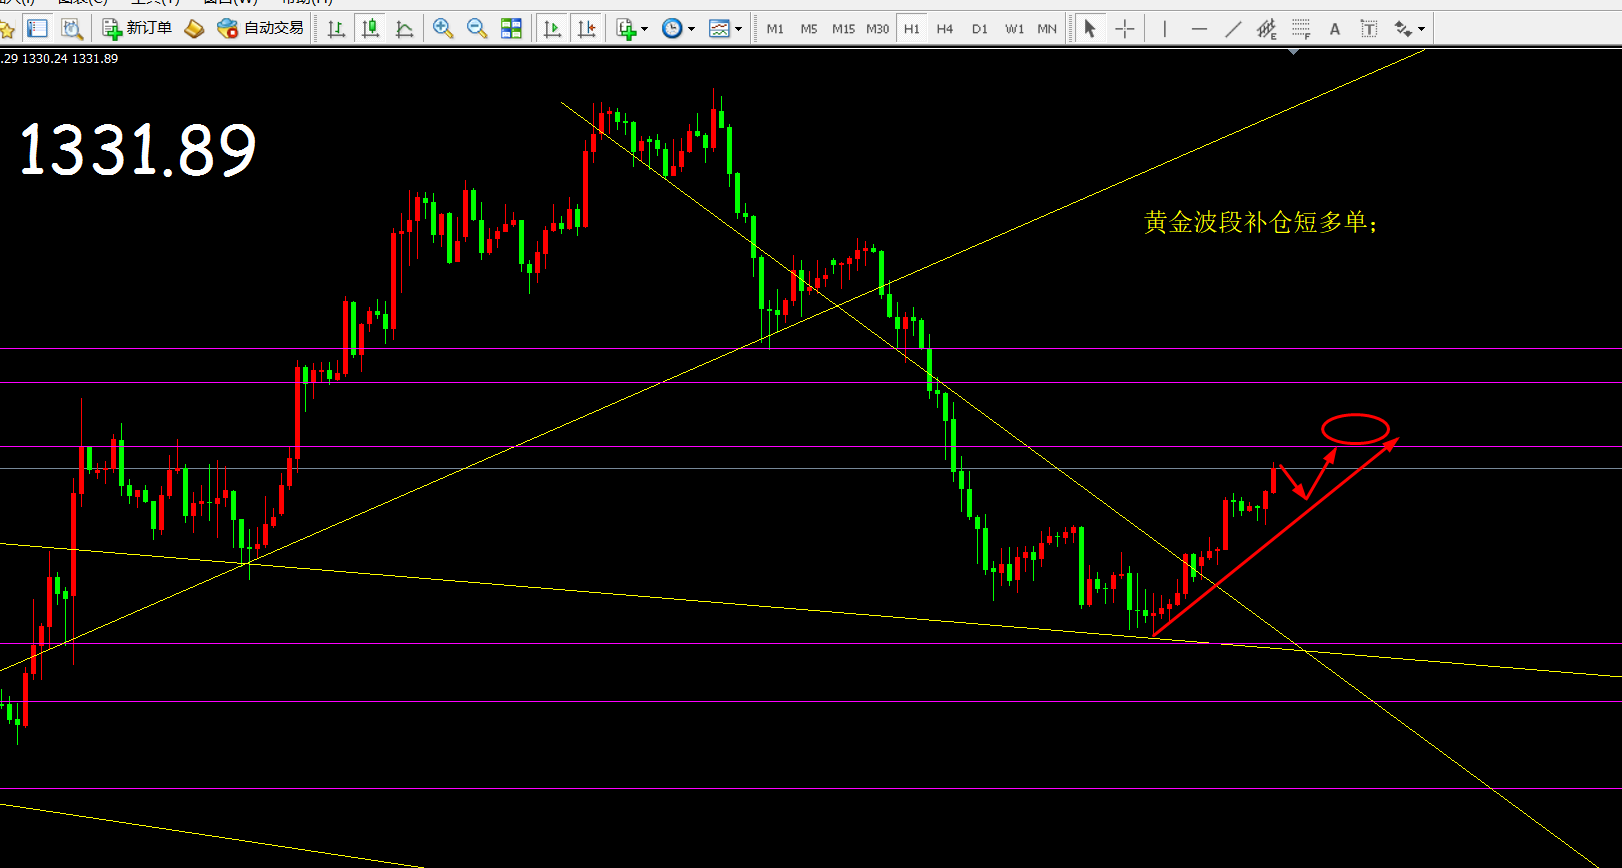The height and width of the screenshot is (868, 1622).
Task: Click the panel window icon beside Strategy Tester
Action: (38, 28)
